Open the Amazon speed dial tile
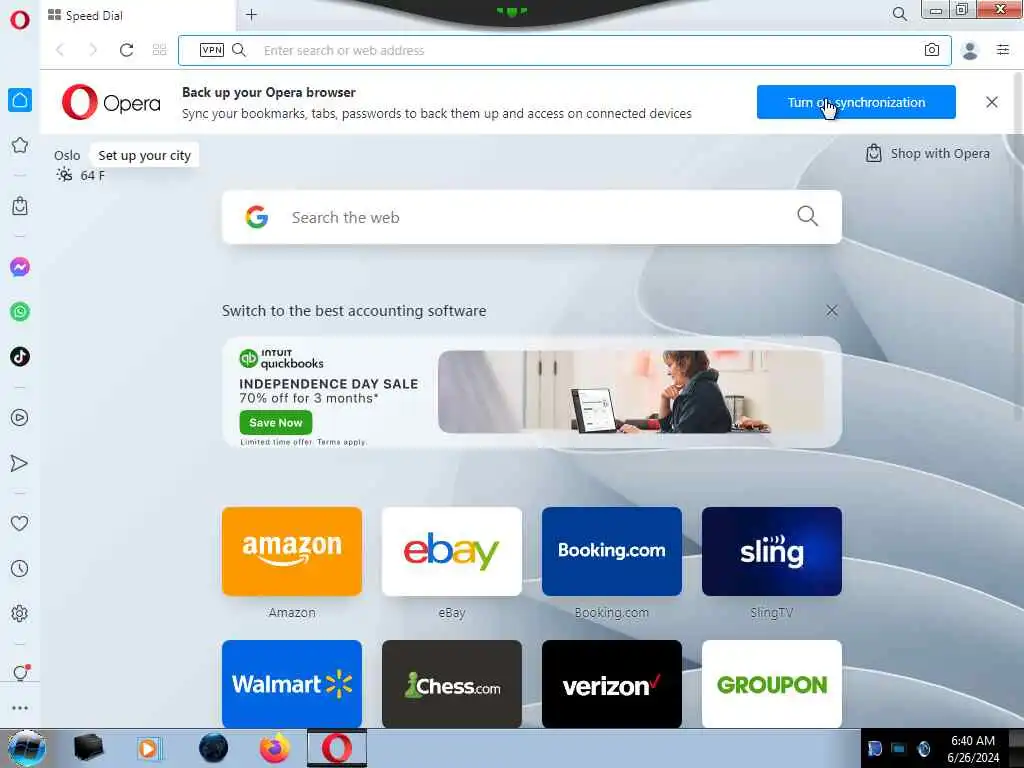Screen dimensions: 1024x768 click(x=292, y=551)
